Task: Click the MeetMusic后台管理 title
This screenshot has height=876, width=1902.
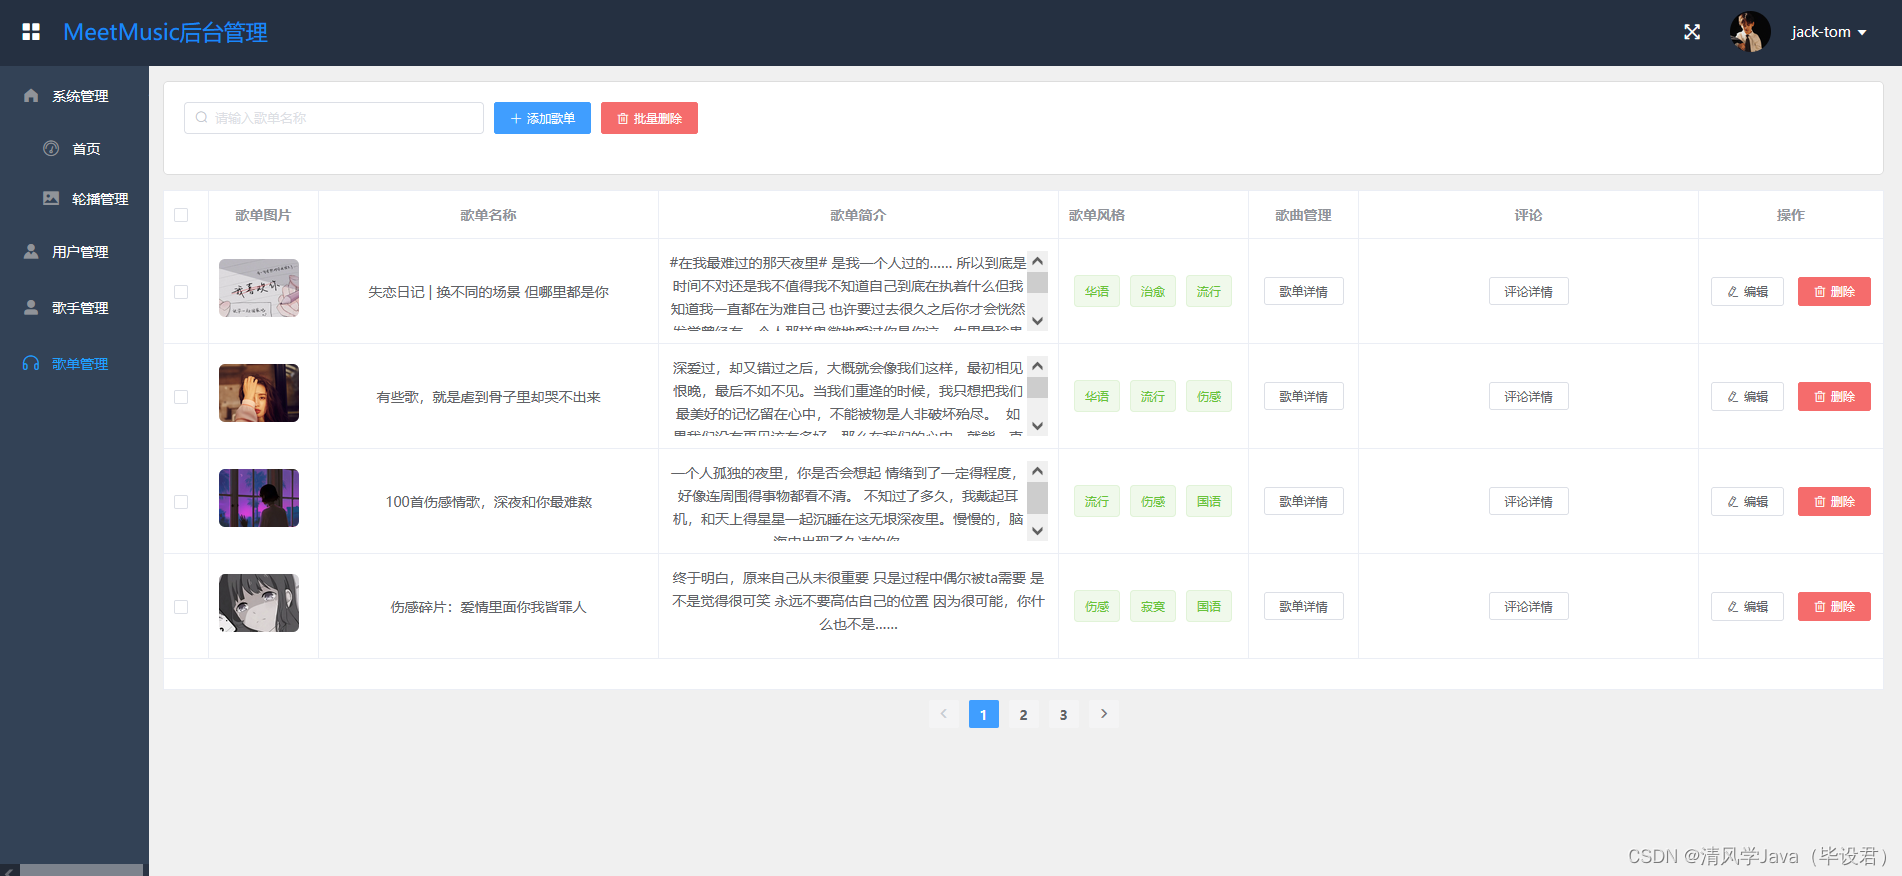Action: tap(165, 32)
